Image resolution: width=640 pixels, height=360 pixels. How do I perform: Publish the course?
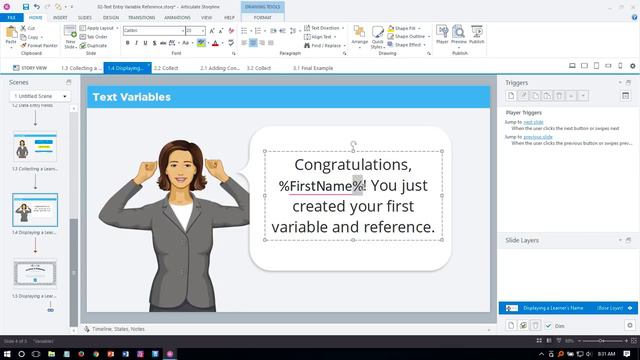coord(476,35)
